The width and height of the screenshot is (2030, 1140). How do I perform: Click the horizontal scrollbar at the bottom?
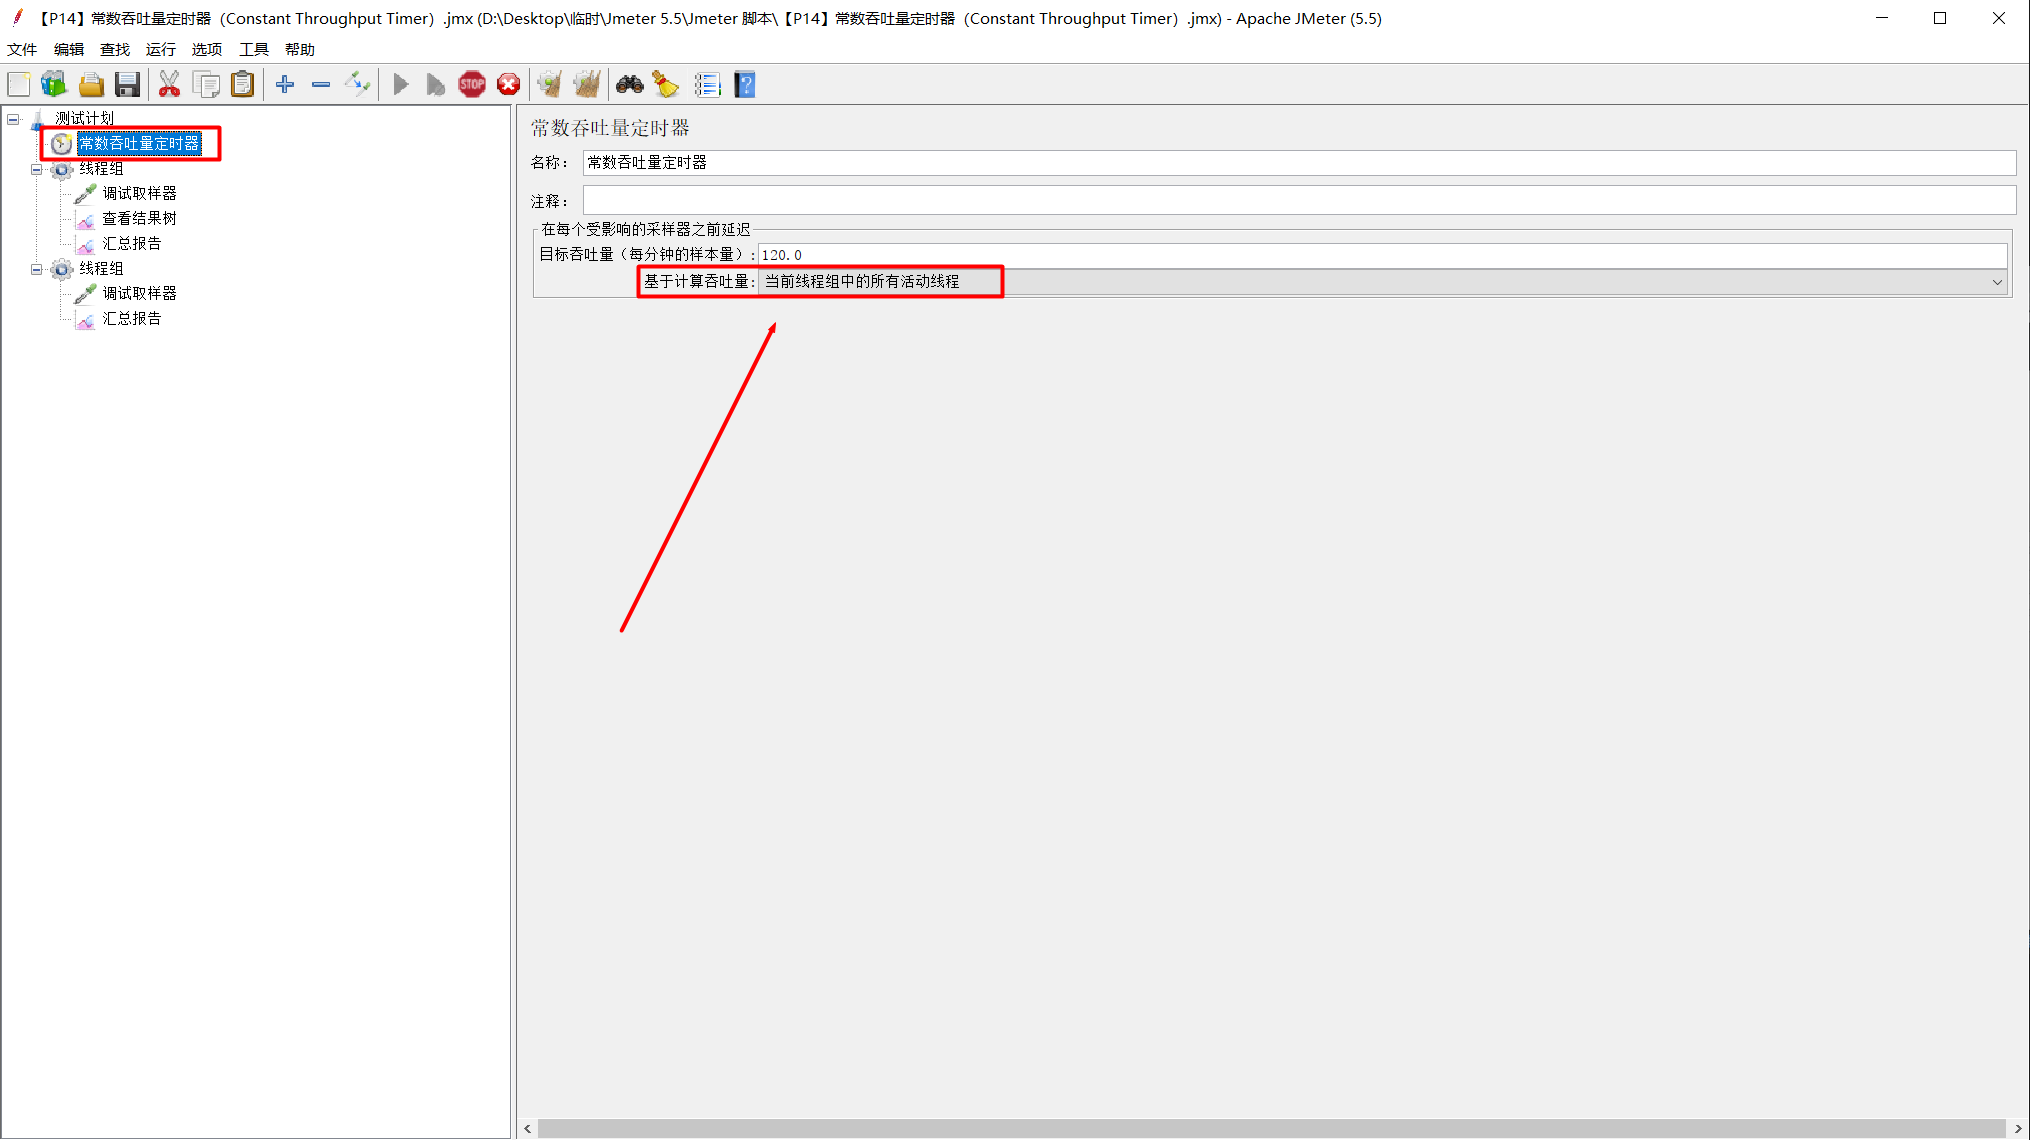[x=1270, y=1129]
